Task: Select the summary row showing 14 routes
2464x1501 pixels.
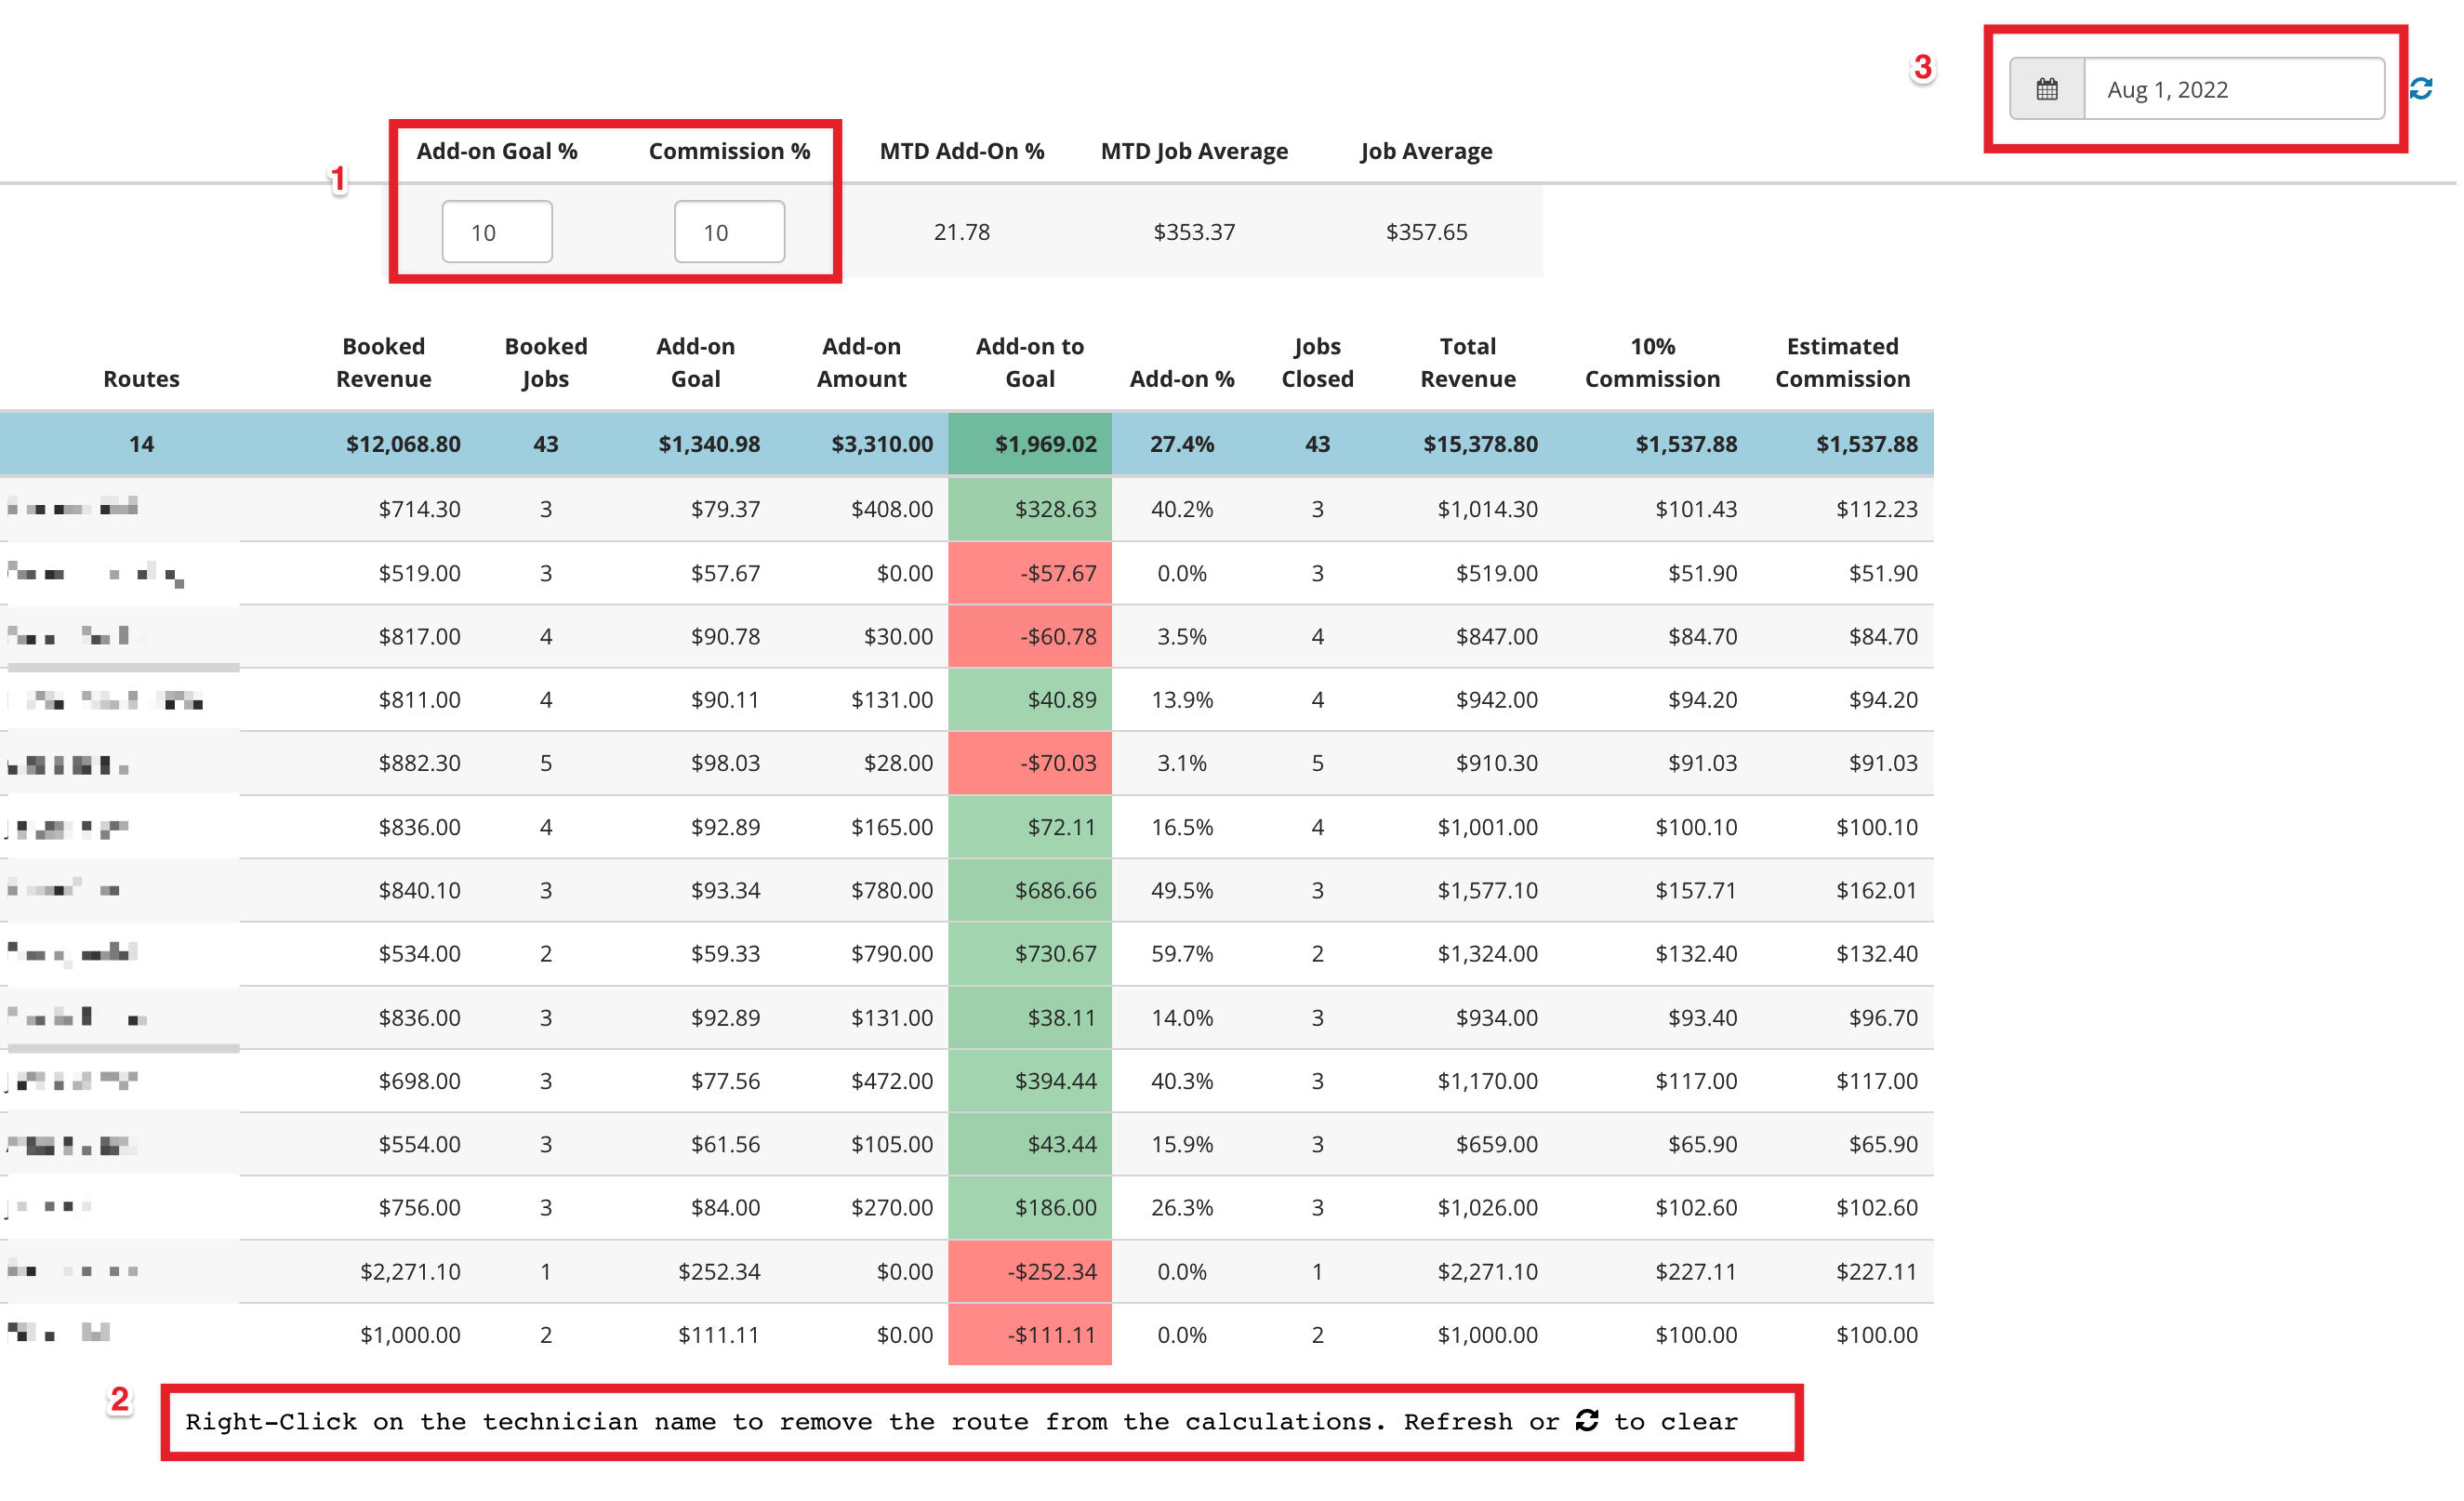Action: pyautogui.click(x=966, y=444)
